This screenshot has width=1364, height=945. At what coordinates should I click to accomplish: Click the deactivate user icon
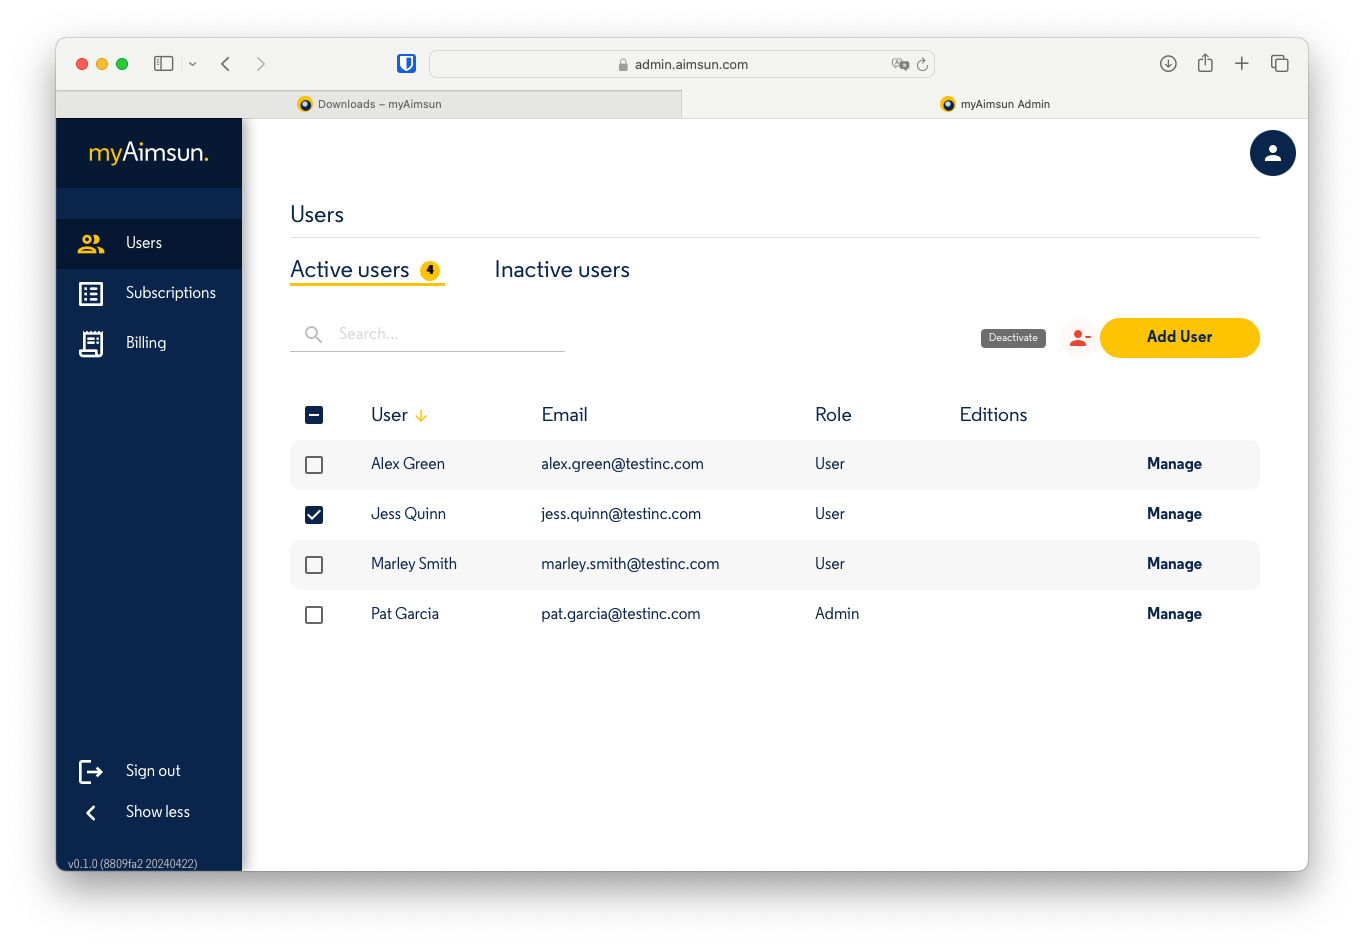(x=1078, y=338)
